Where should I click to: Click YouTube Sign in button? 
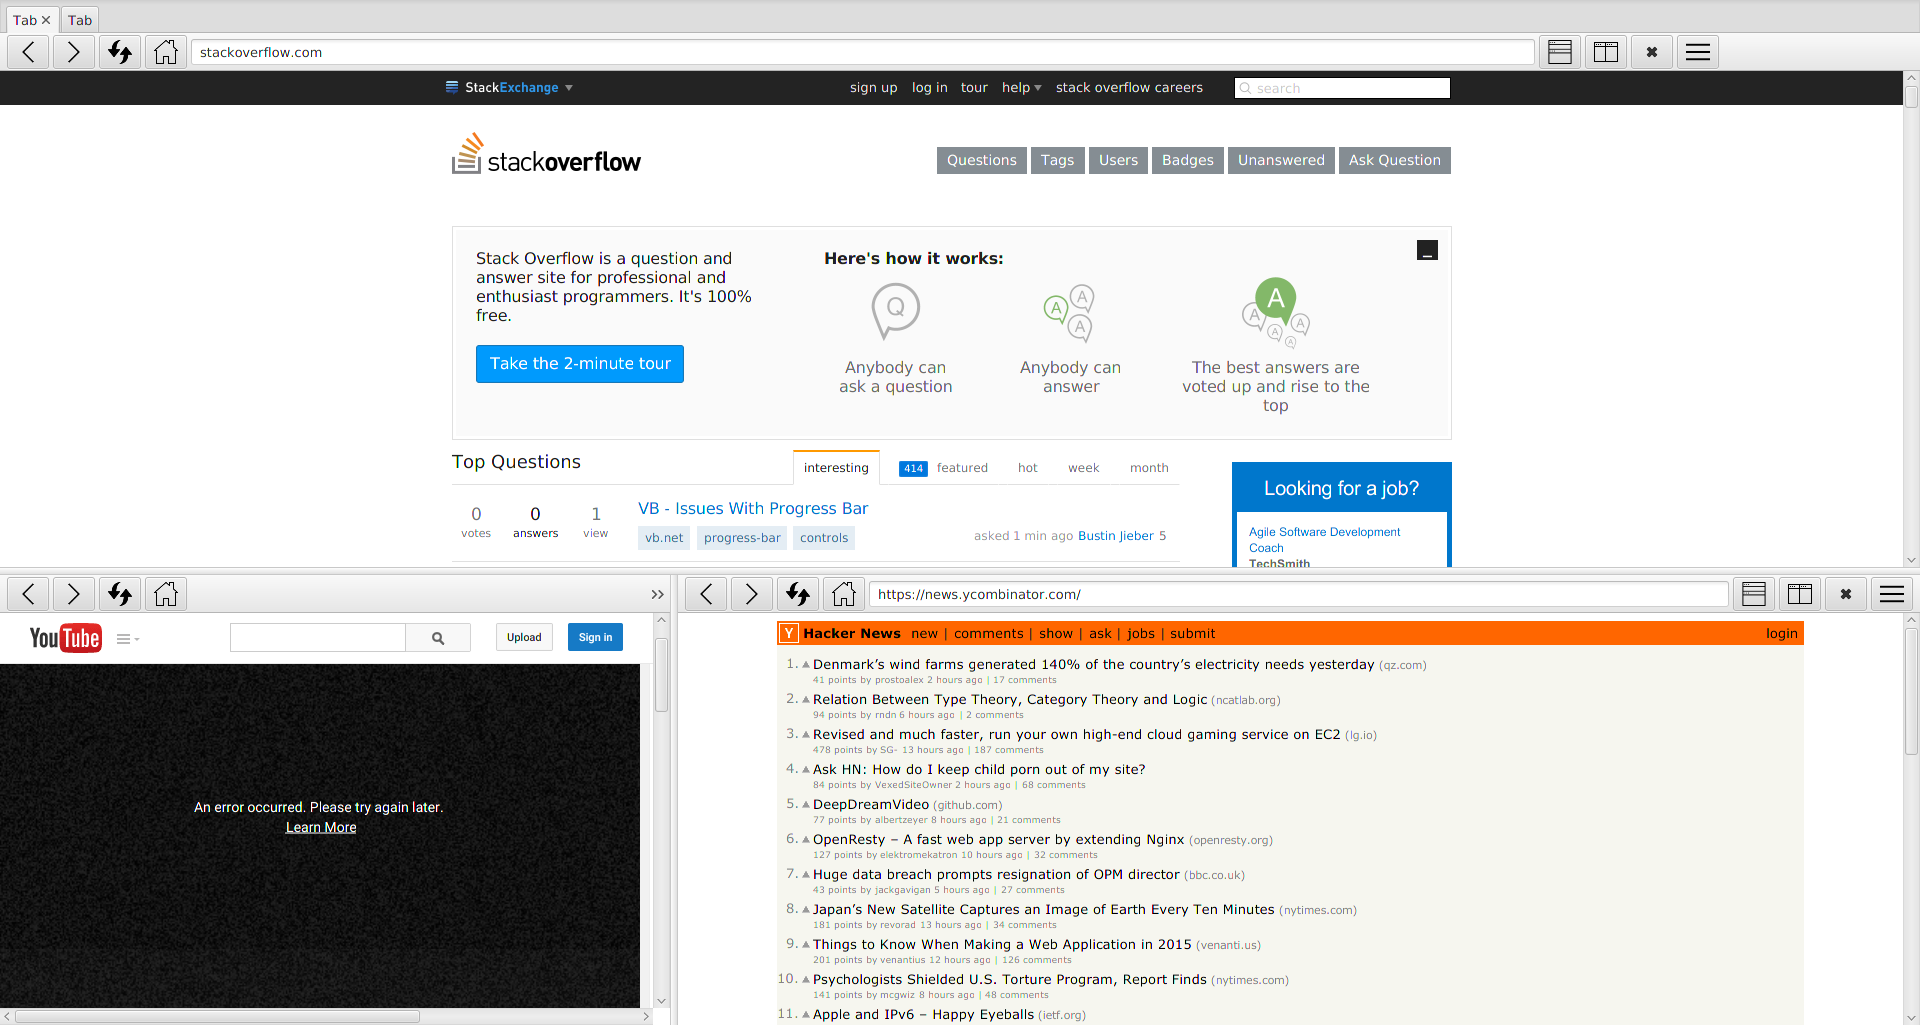(595, 637)
